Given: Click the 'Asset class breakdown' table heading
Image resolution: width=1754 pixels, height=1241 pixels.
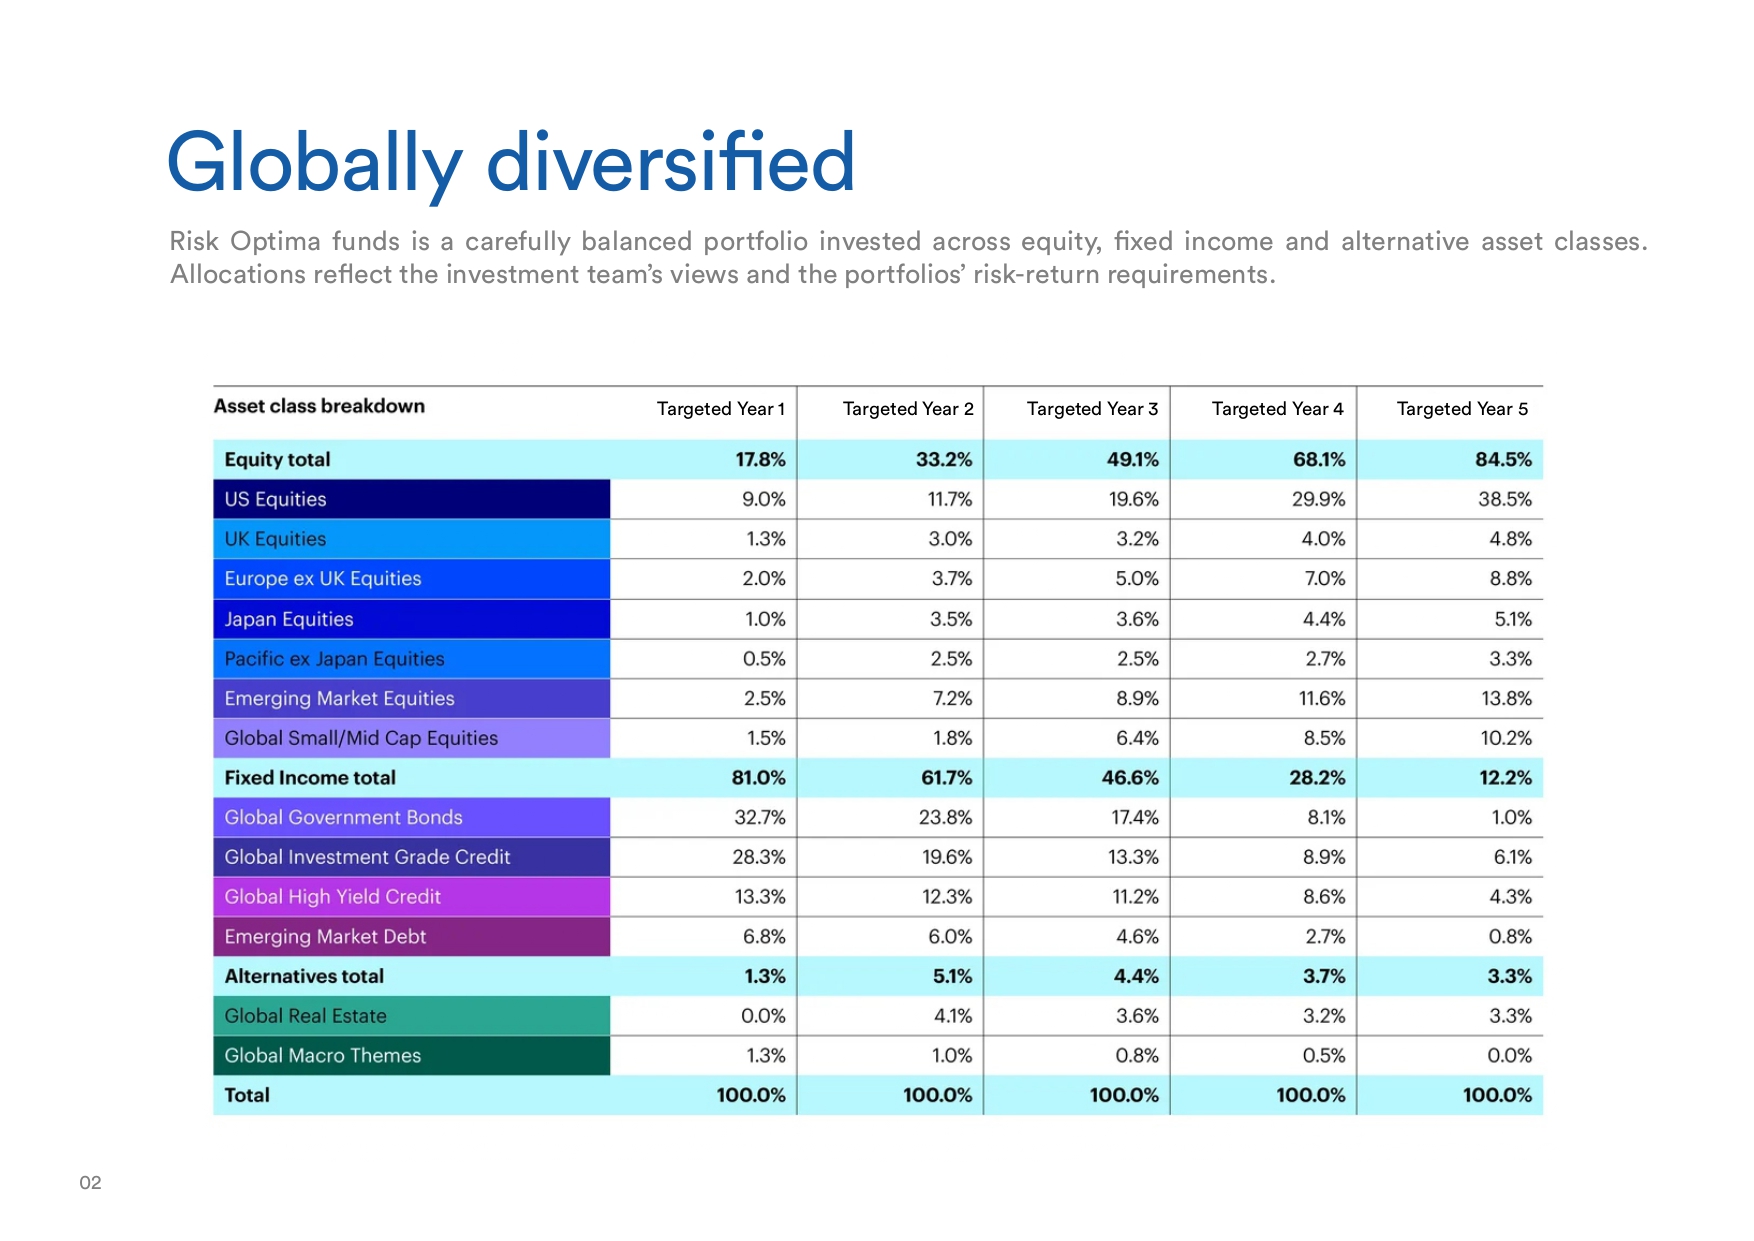Looking at the screenshot, I should tap(319, 406).
